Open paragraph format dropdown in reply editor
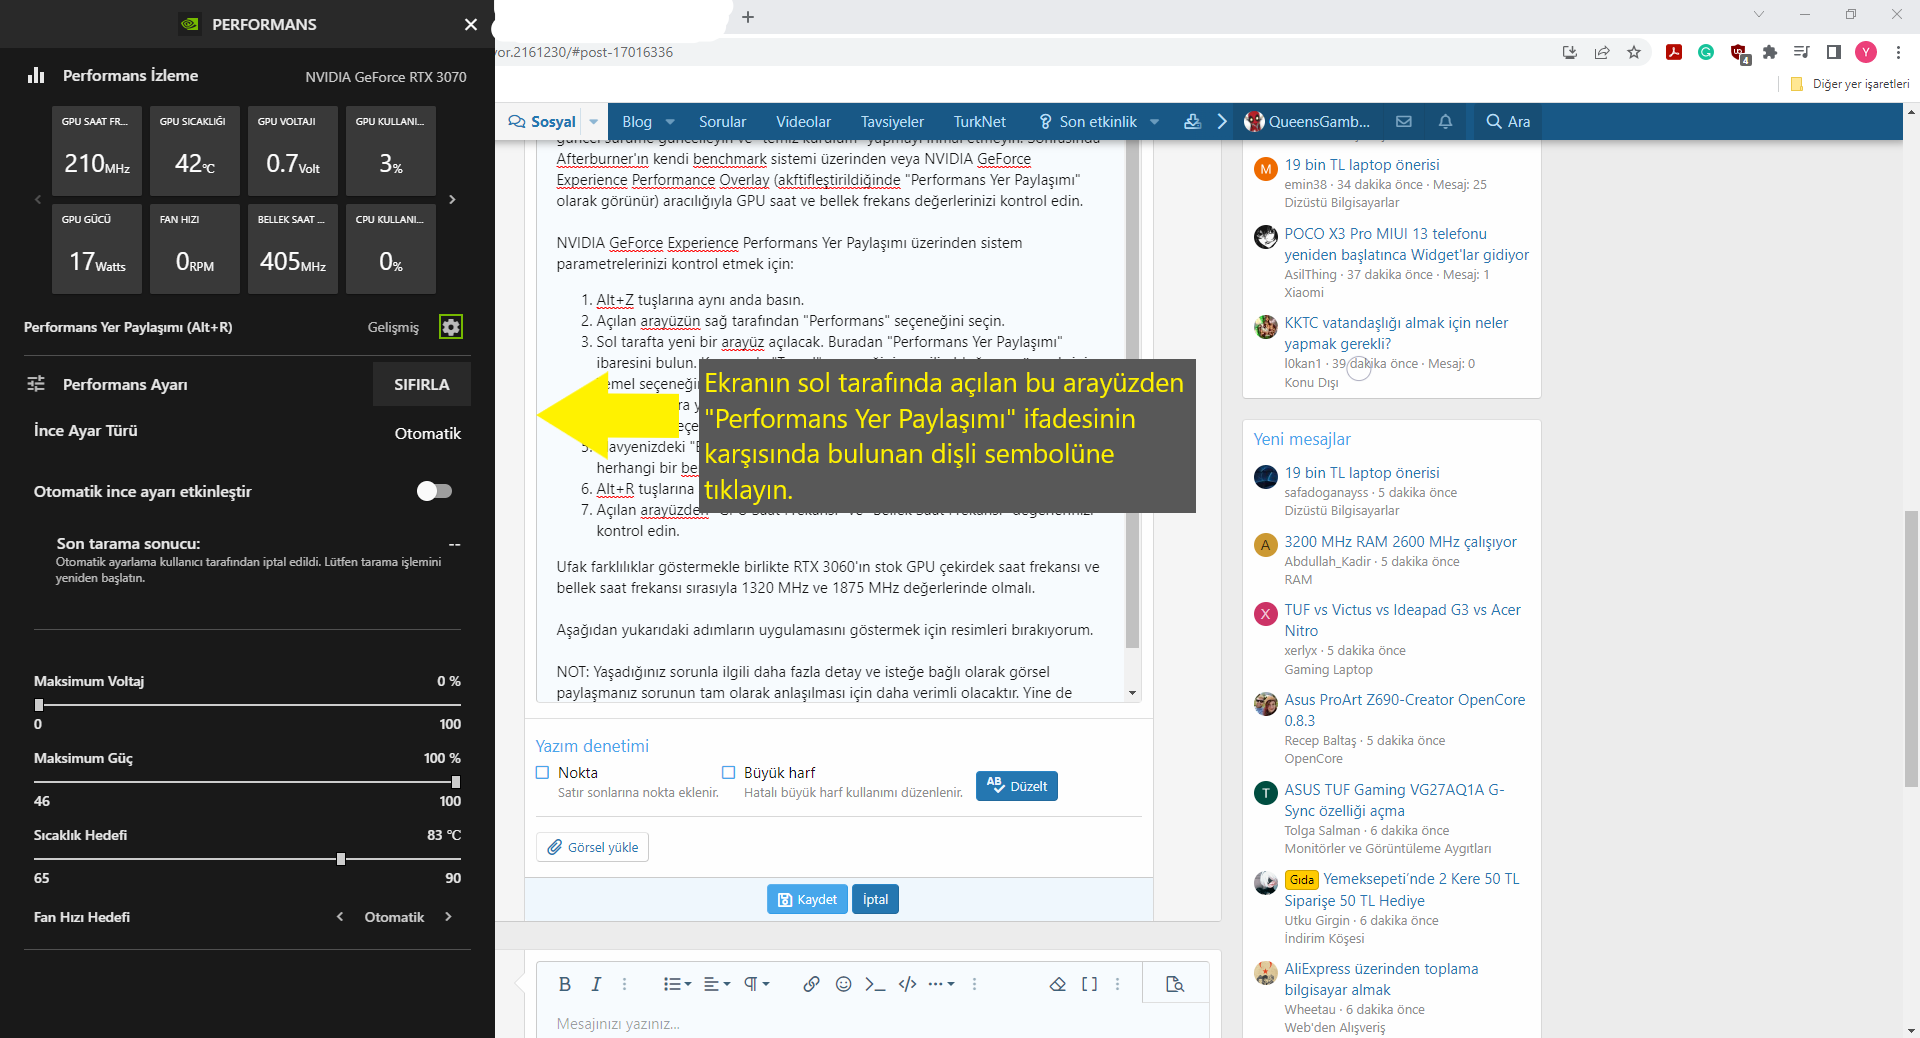Viewport: 1920px width, 1038px height. (757, 984)
